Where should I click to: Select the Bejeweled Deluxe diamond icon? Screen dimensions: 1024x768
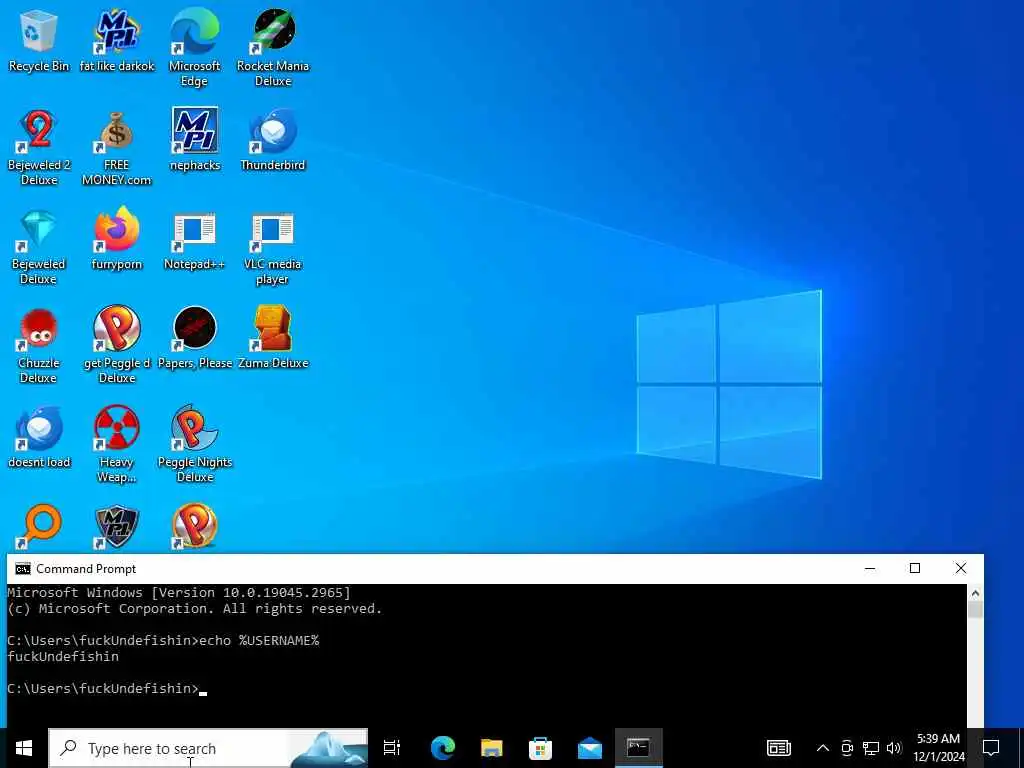pos(39,246)
